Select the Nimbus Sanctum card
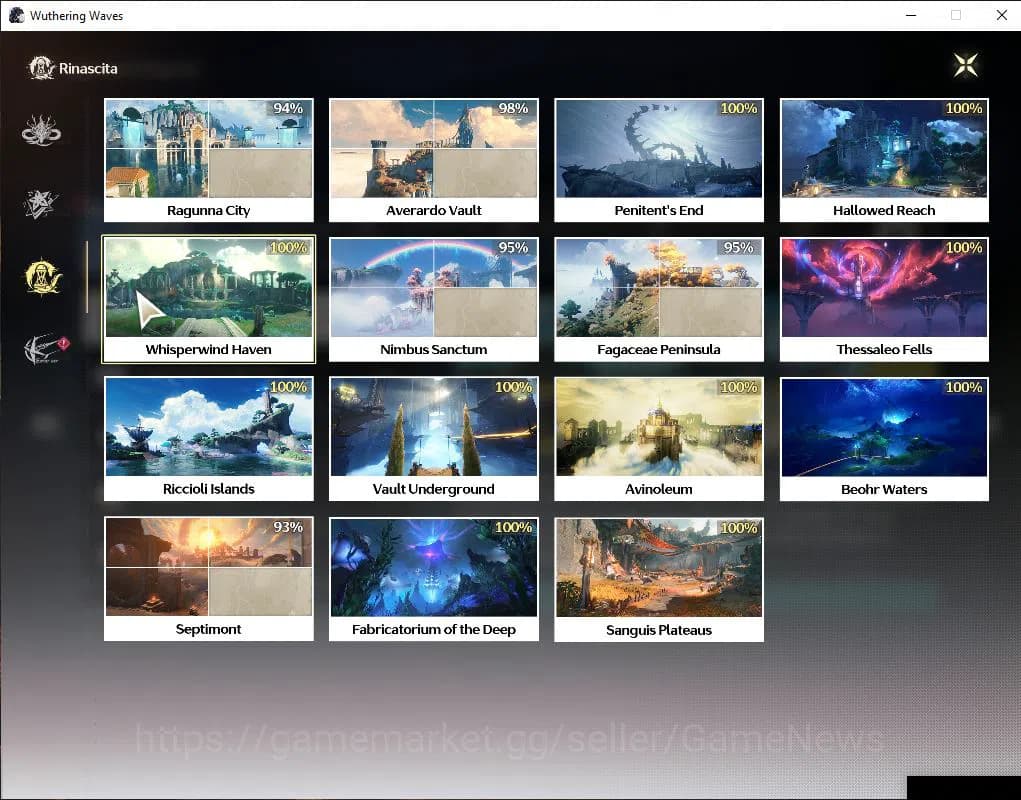 click(434, 299)
